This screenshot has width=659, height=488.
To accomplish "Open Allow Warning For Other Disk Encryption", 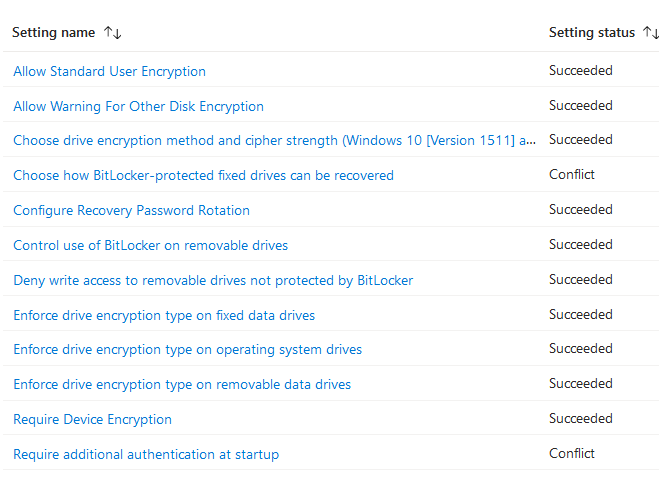I will (138, 106).
